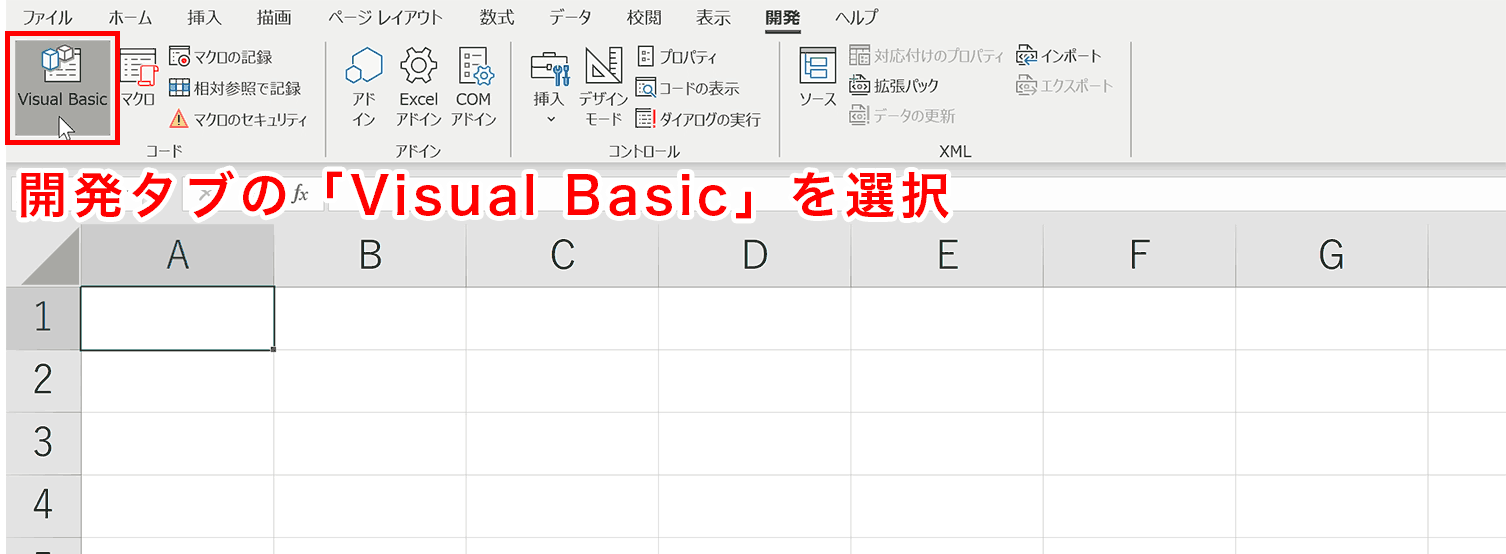Select column G header
Image resolution: width=1506 pixels, height=554 pixels.
click(x=1331, y=256)
